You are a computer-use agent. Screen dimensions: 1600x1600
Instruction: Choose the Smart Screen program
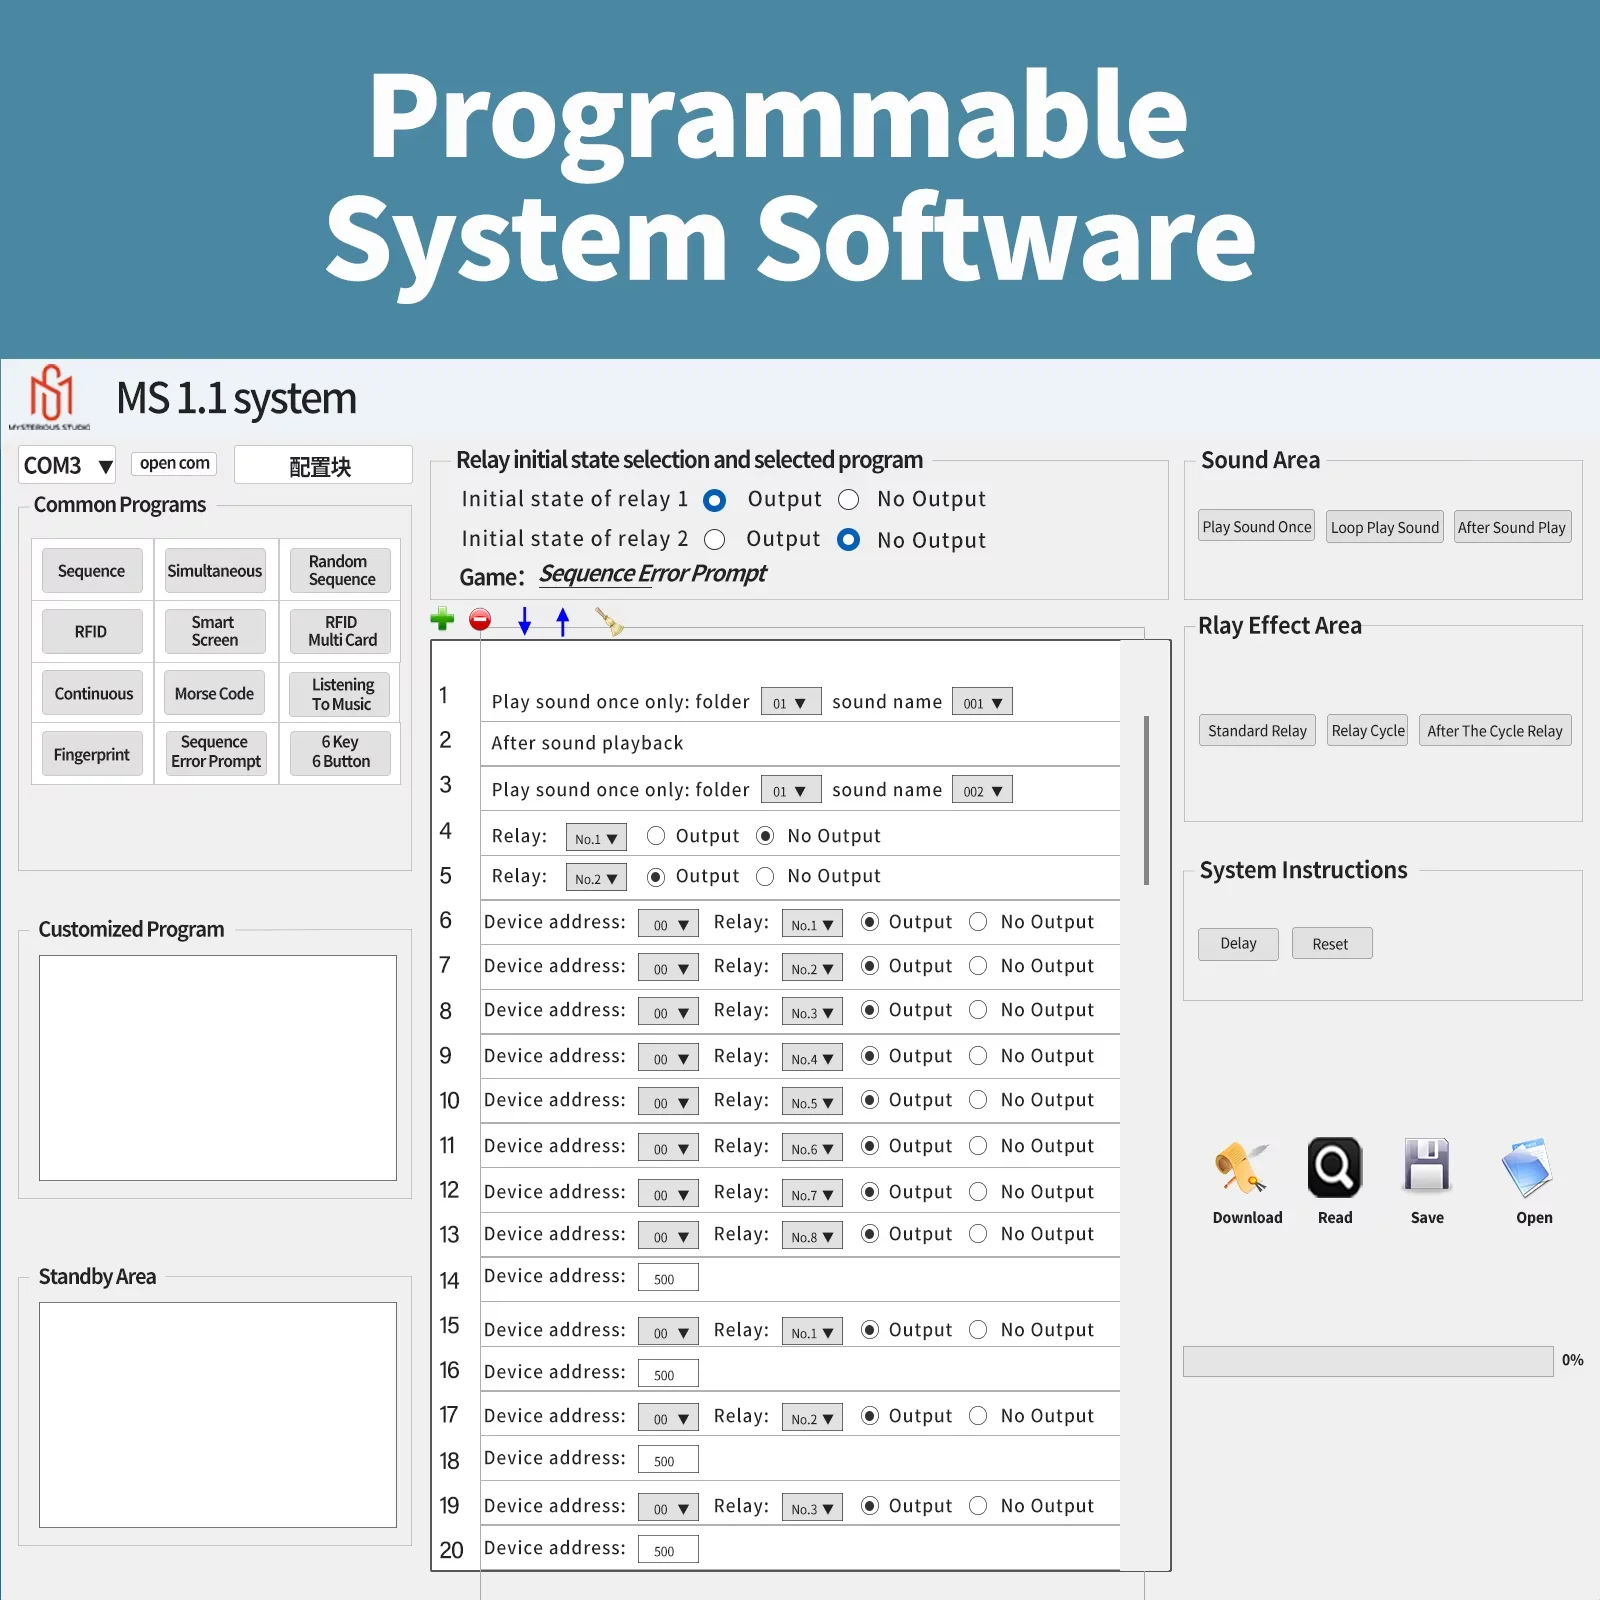215,632
